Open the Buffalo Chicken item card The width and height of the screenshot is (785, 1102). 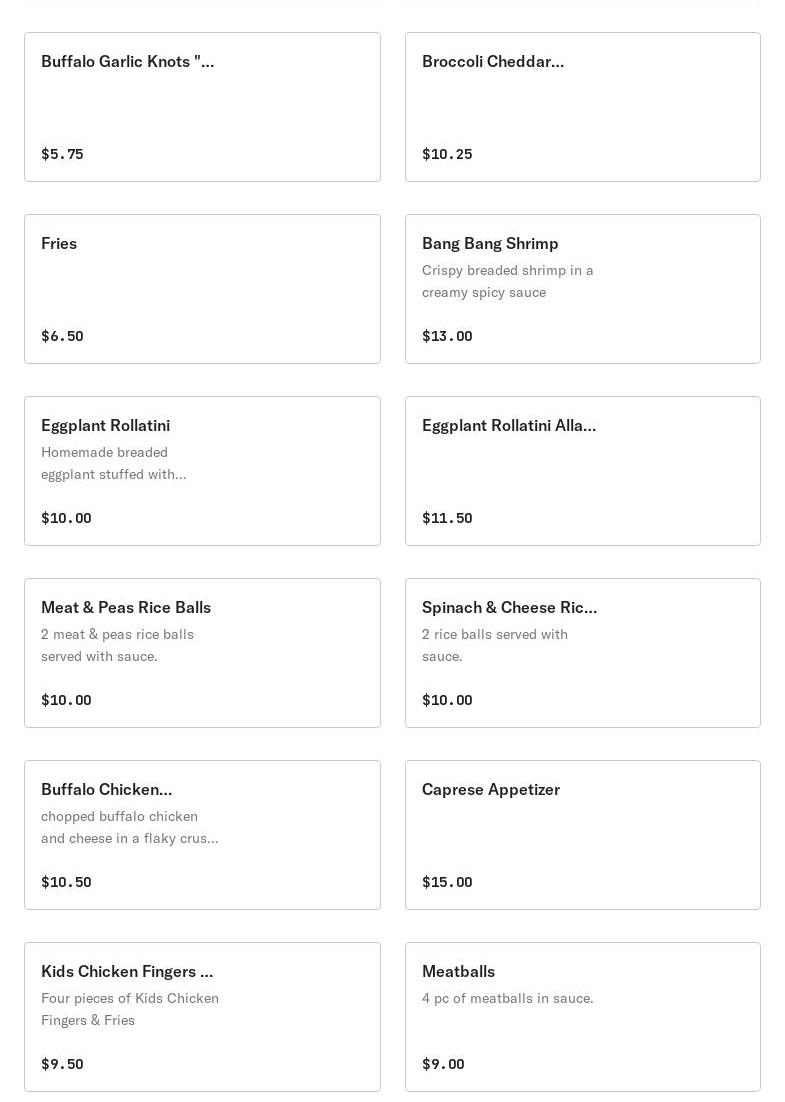pos(202,835)
